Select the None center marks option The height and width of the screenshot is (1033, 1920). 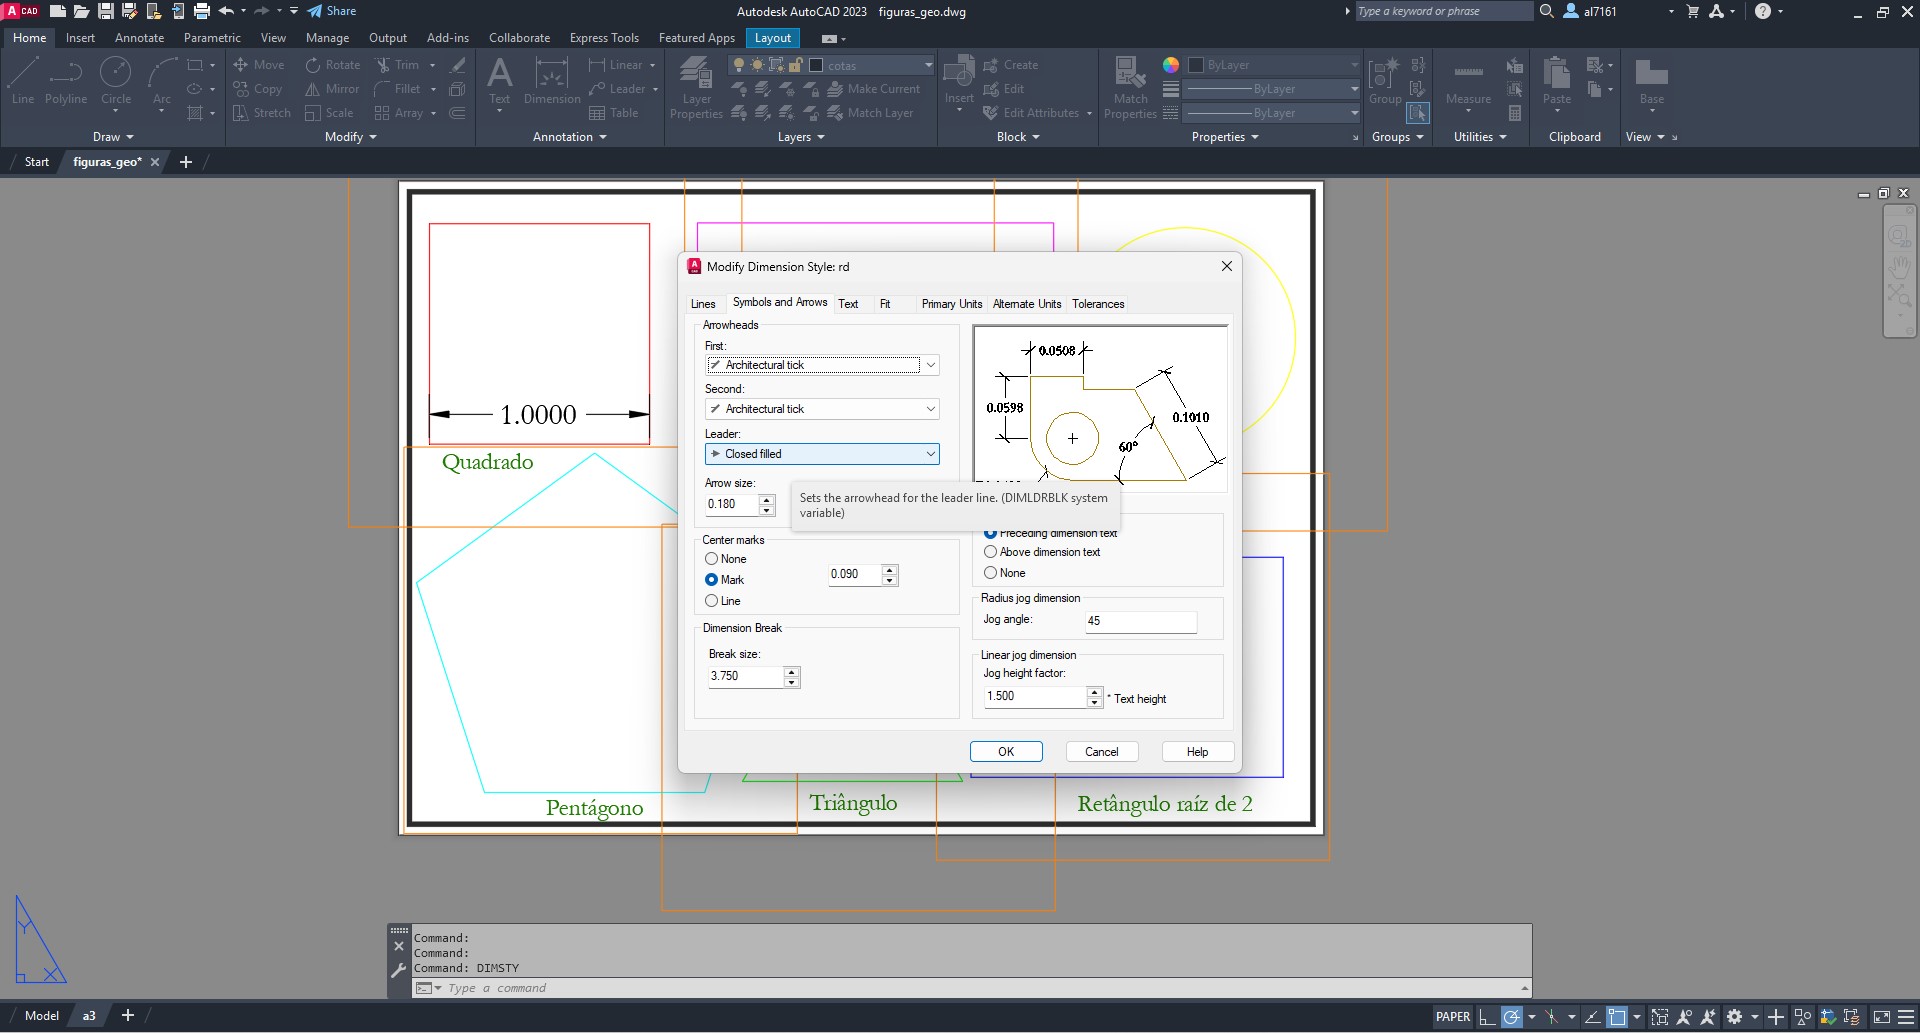point(712,559)
